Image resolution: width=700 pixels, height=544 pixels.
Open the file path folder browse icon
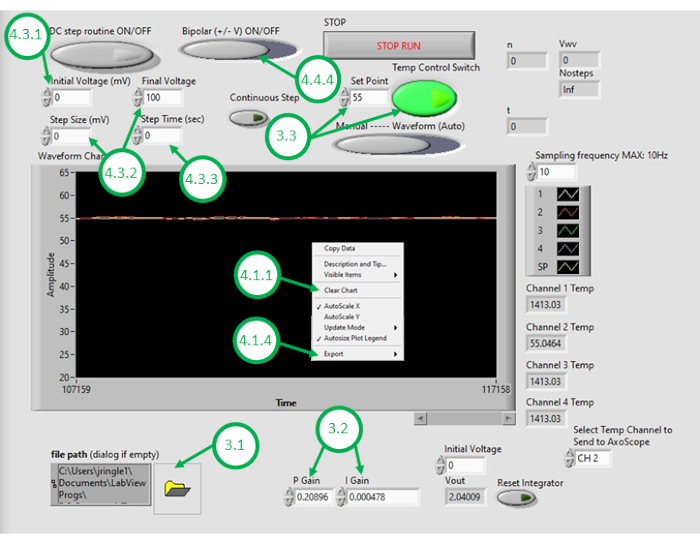pyautogui.click(x=177, y=489)
